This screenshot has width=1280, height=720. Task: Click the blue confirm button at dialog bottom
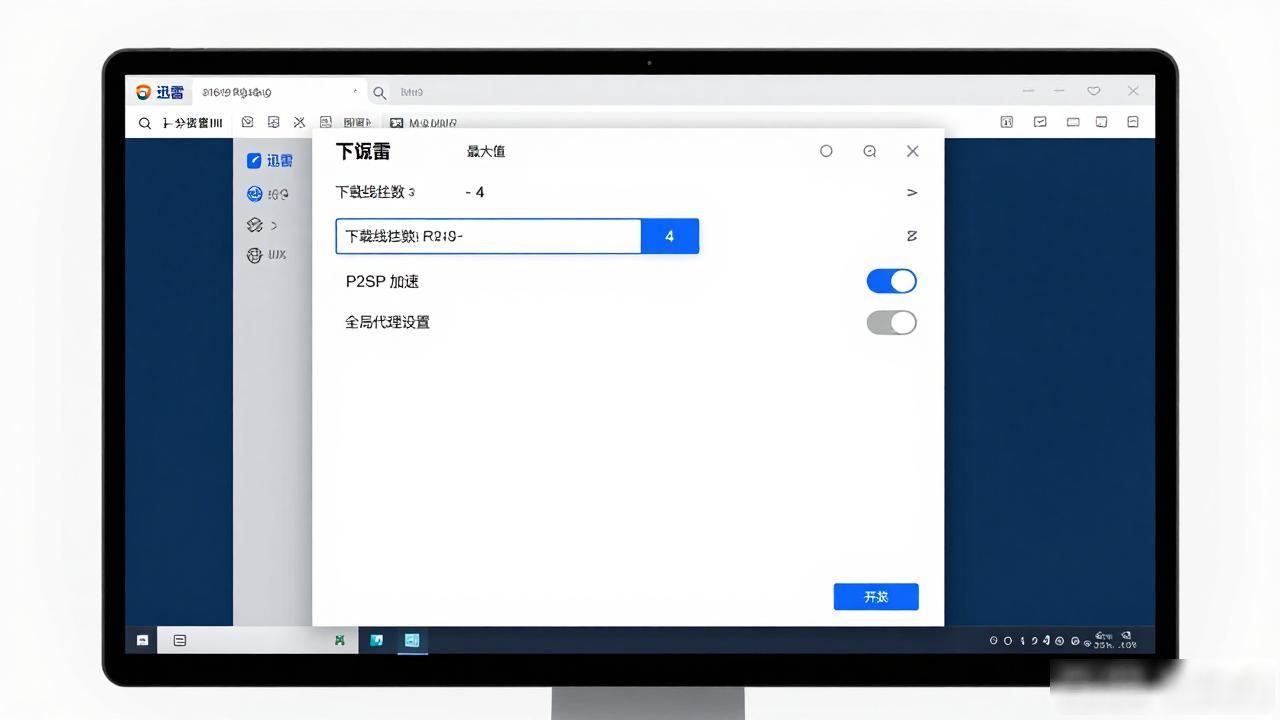876,596
